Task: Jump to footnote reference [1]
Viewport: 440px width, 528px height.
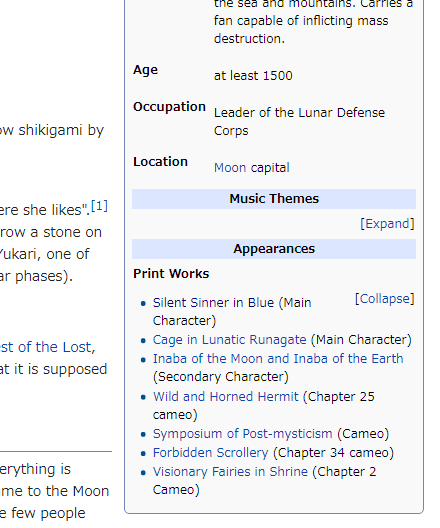Action: point(99,206)
